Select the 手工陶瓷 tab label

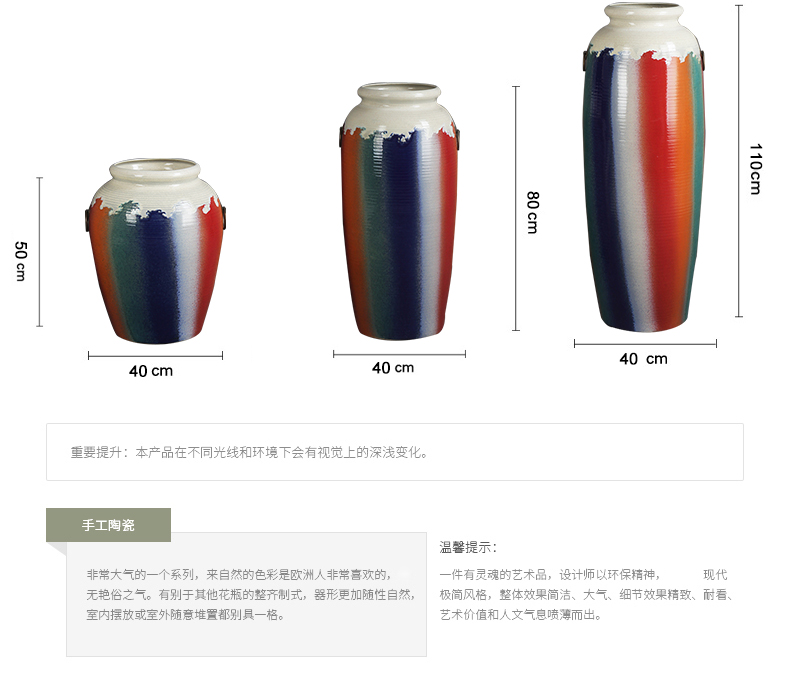tap(108, 525)
